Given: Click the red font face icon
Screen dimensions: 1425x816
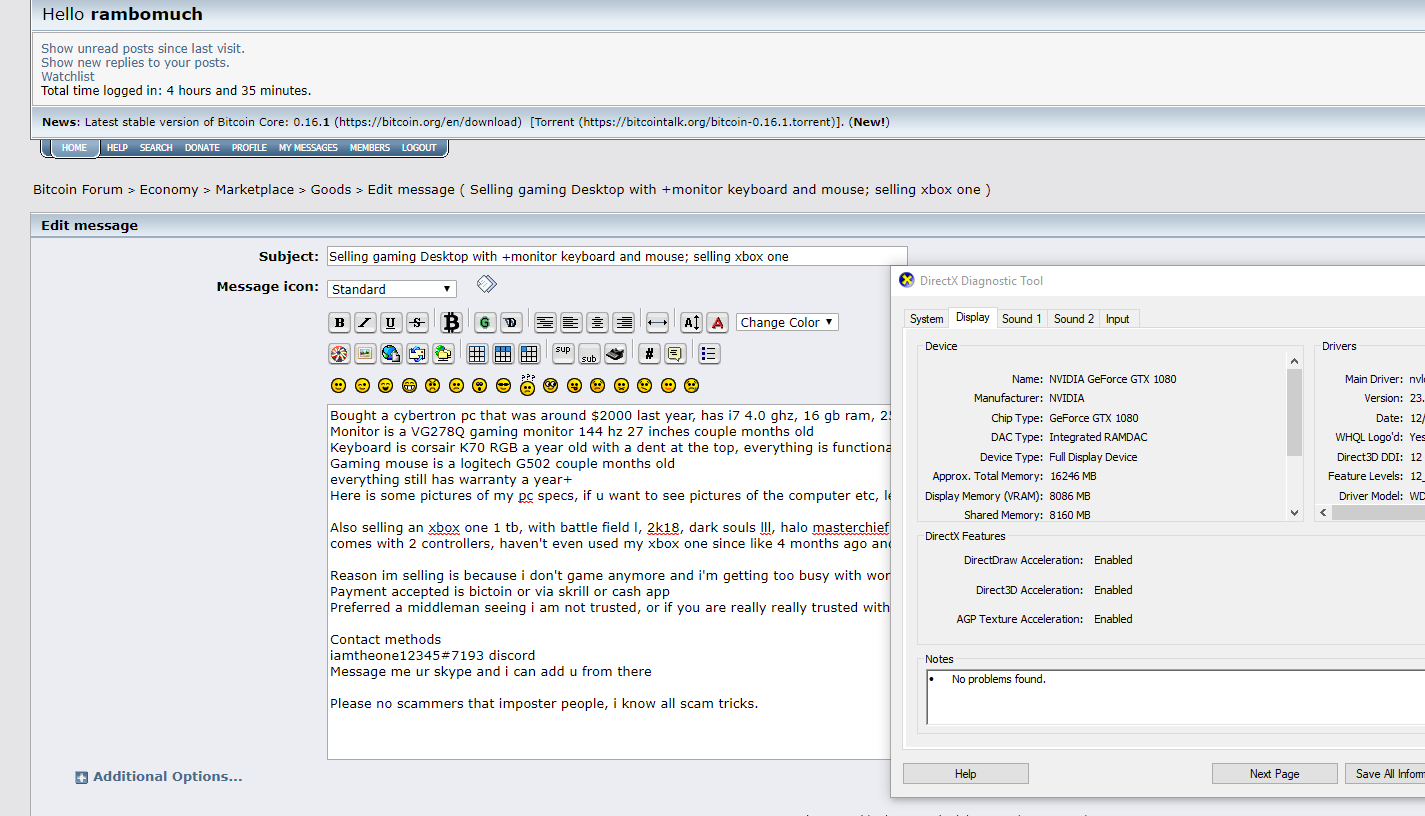Looking at the screenshot, I should coord(717,322).
